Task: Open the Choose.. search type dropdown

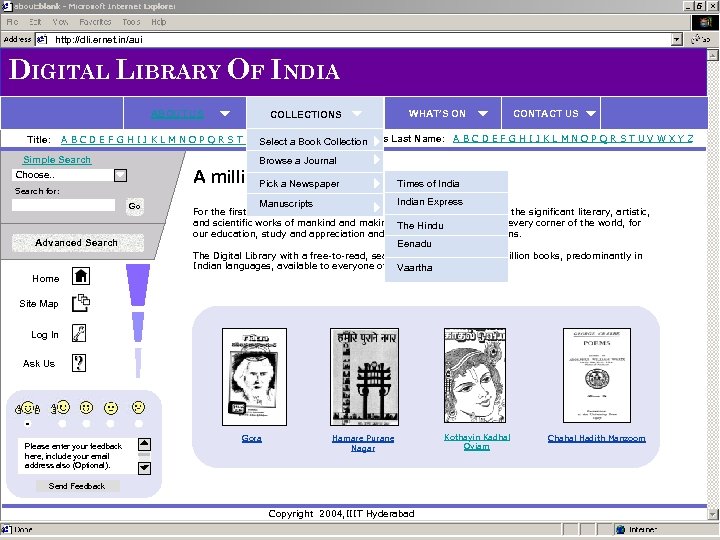Action: coord(120,175)
